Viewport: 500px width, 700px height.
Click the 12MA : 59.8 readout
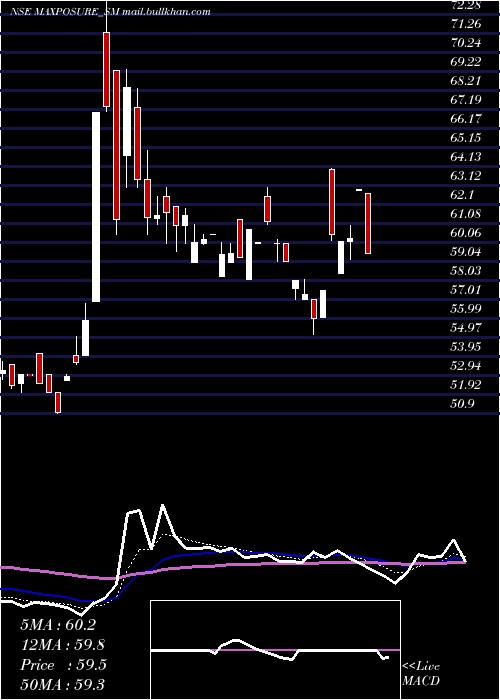click(63, 645)
